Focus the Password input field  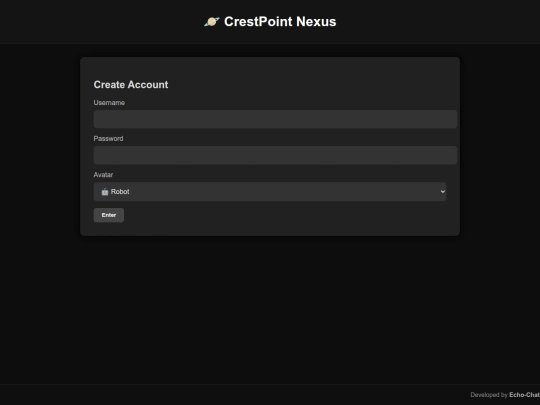275,155
